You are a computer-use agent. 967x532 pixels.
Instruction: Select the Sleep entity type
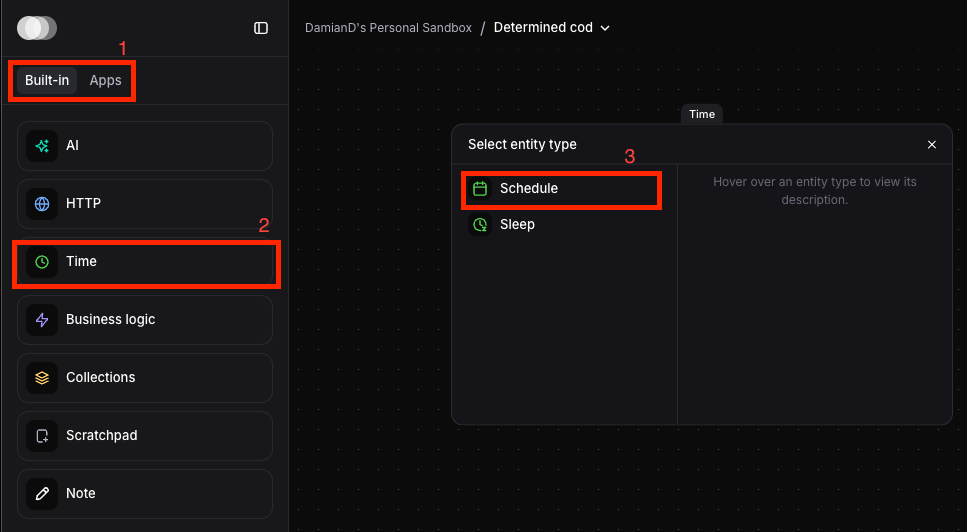click(x=517, y=225)
